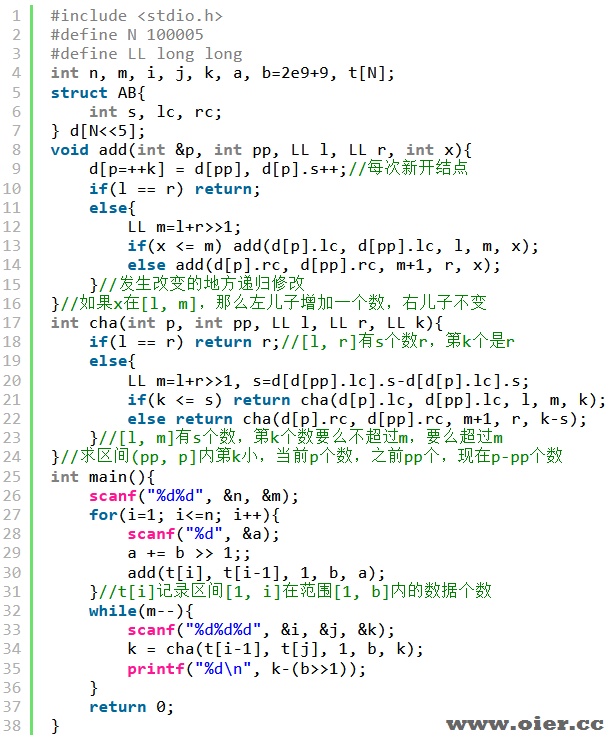This screenshot has width=613, height=738.
Task: Click '#define LL long long' line
Action: click(146, 54)
